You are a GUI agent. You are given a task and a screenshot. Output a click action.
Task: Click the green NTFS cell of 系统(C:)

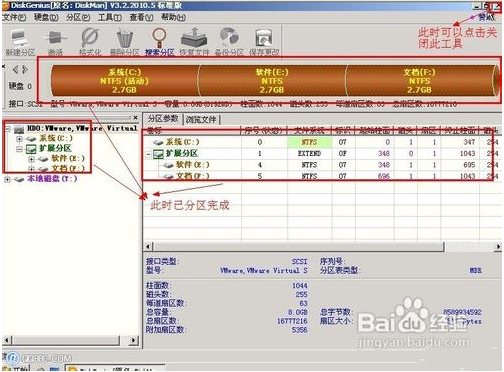tap(310, 142)
